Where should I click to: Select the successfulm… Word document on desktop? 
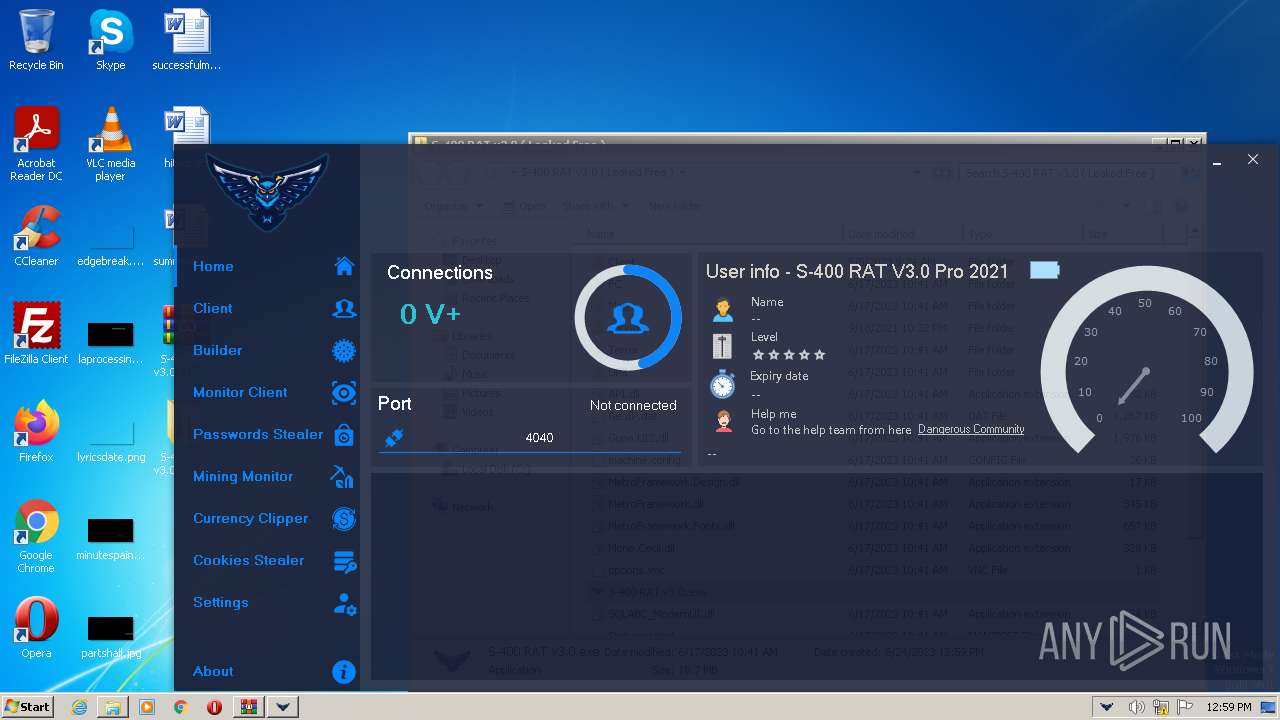click(x=186, y=40)
